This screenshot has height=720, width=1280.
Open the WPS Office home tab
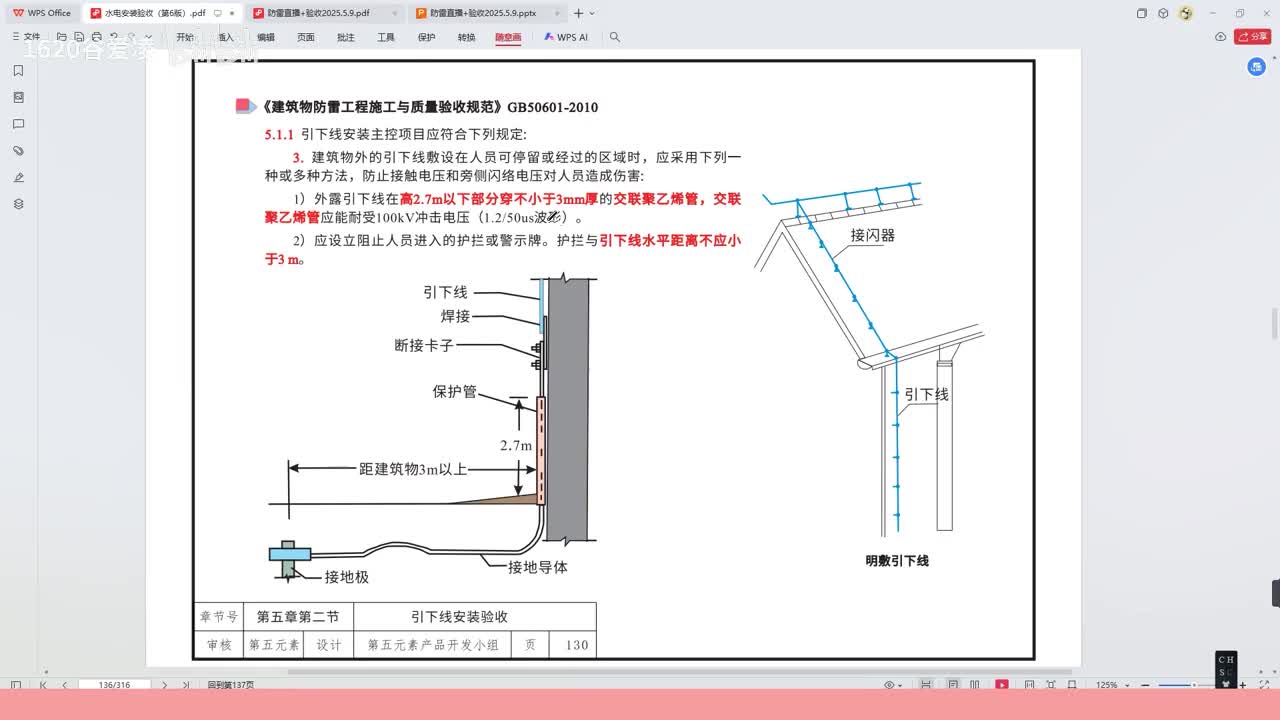[42, 13]
